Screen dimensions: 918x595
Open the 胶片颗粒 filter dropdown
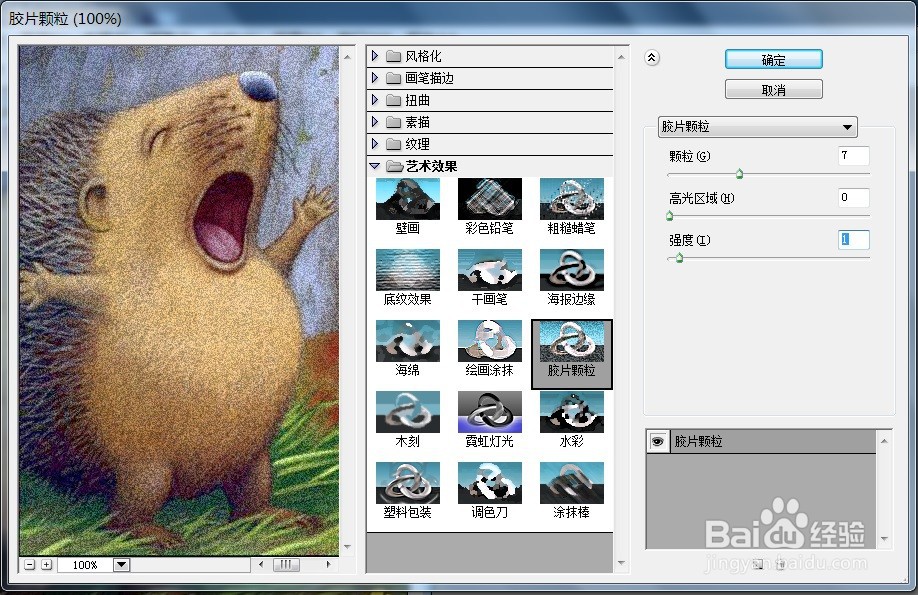pyautogui.click(x=758, y=126)
